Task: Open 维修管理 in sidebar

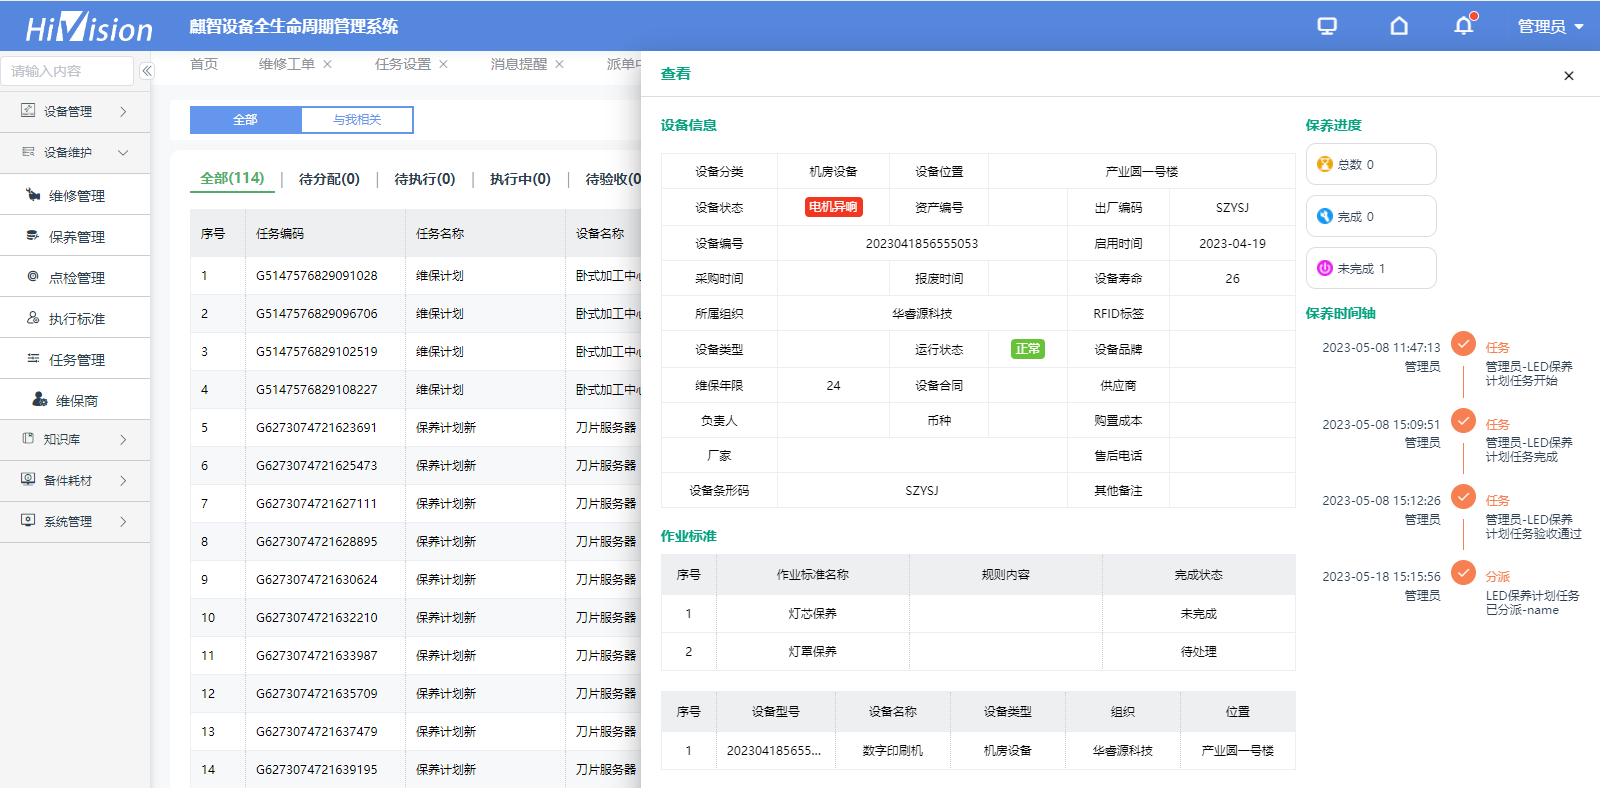Action: (75, 195)
